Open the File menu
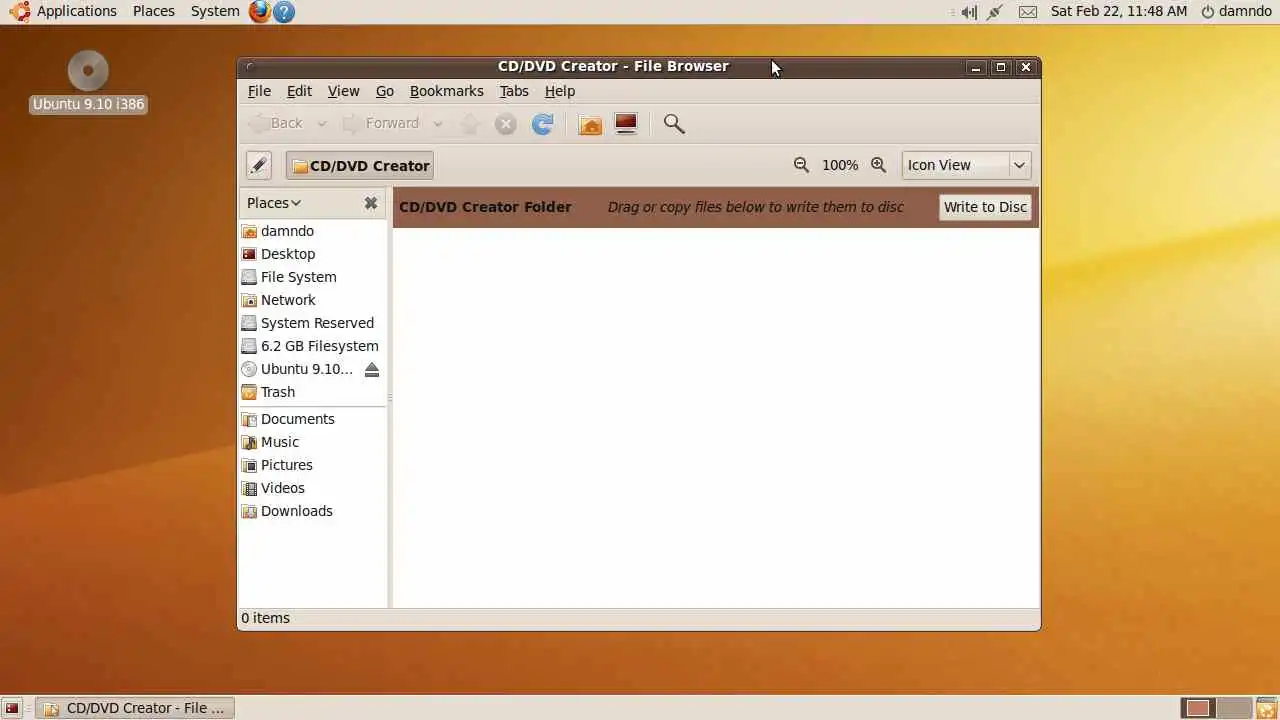The height and width of the screenshot is (720, 1280). (259, 91)
